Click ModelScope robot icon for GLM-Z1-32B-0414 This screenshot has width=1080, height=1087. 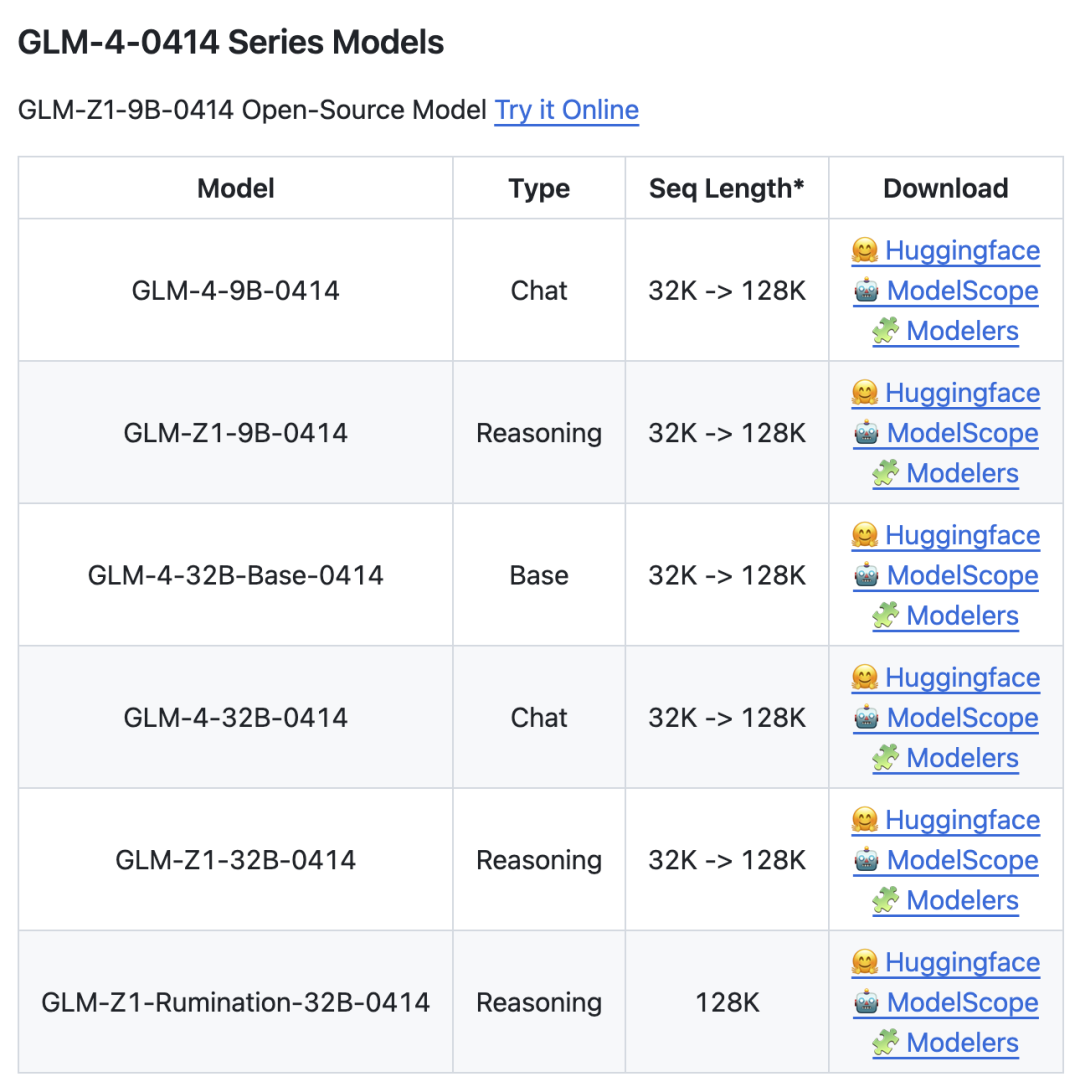pos(866,860)
